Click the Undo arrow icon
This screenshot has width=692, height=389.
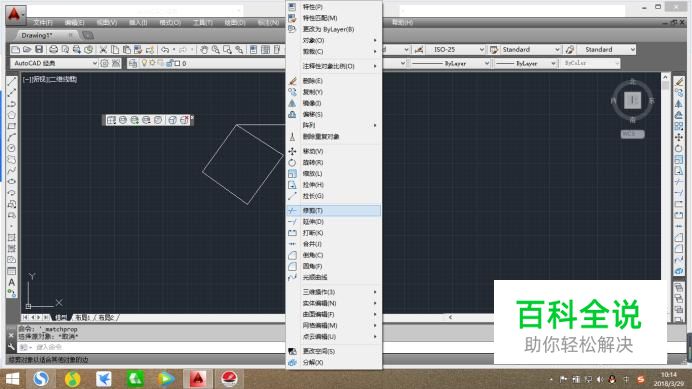pyautogui.click(x=165, y=49)
